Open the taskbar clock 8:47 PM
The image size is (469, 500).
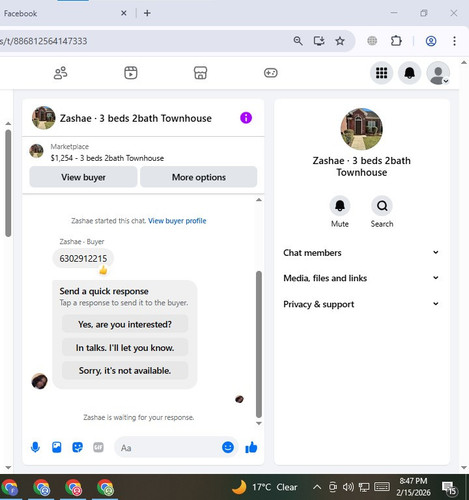click(x=413, y=487)
